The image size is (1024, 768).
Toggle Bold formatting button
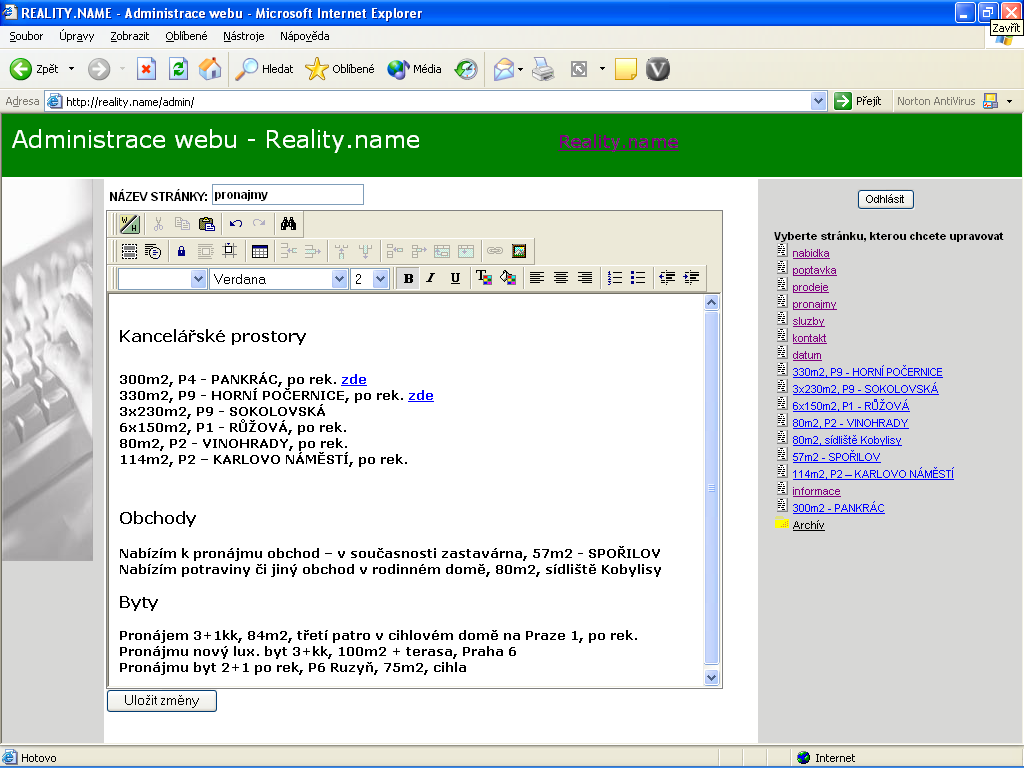pyautogui.click(x=408, y=278)
